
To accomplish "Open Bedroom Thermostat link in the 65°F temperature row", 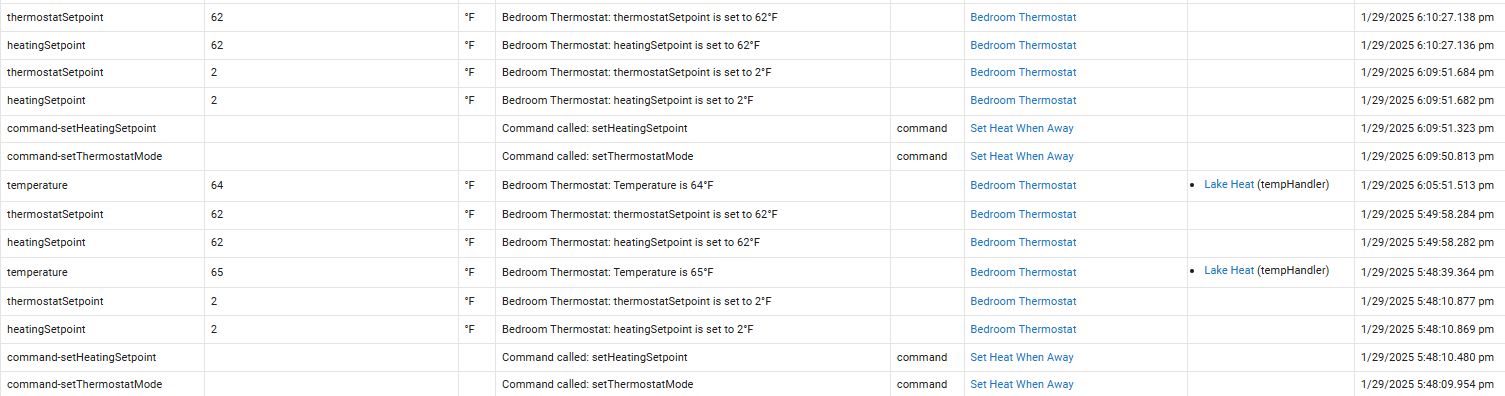I will 1023,272.
